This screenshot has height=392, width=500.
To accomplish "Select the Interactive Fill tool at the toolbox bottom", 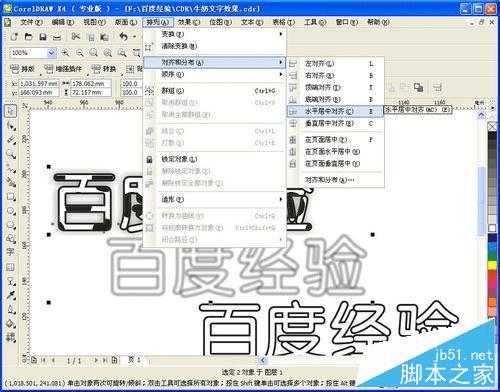I will tap(11, 337).
